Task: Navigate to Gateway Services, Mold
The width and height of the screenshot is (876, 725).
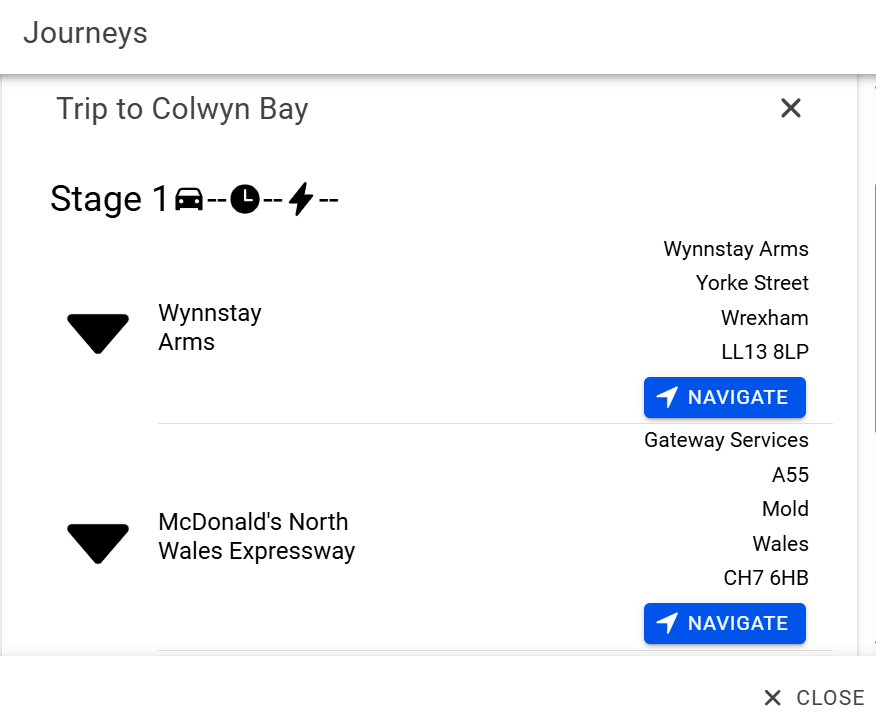Action: coord(725,624)
